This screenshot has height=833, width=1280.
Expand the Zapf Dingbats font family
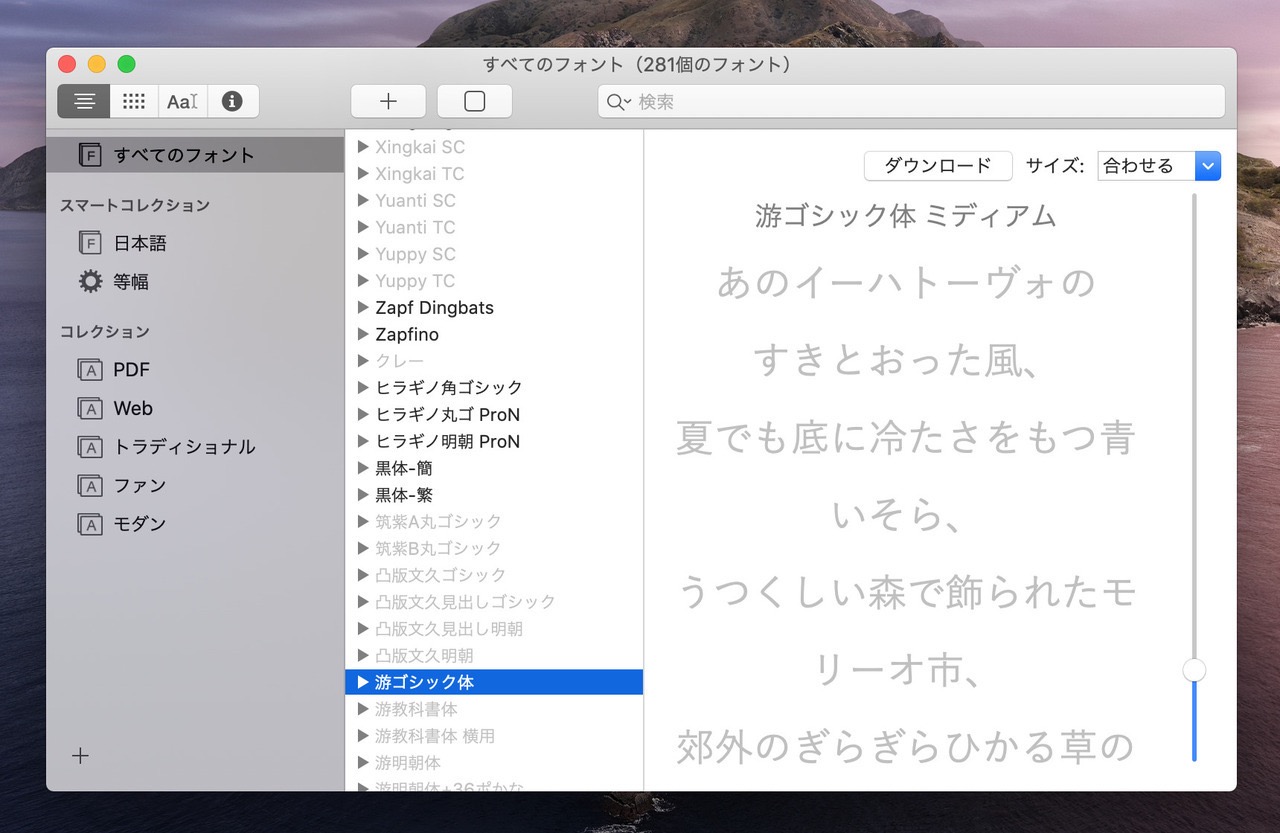click(x=364, y=308)
